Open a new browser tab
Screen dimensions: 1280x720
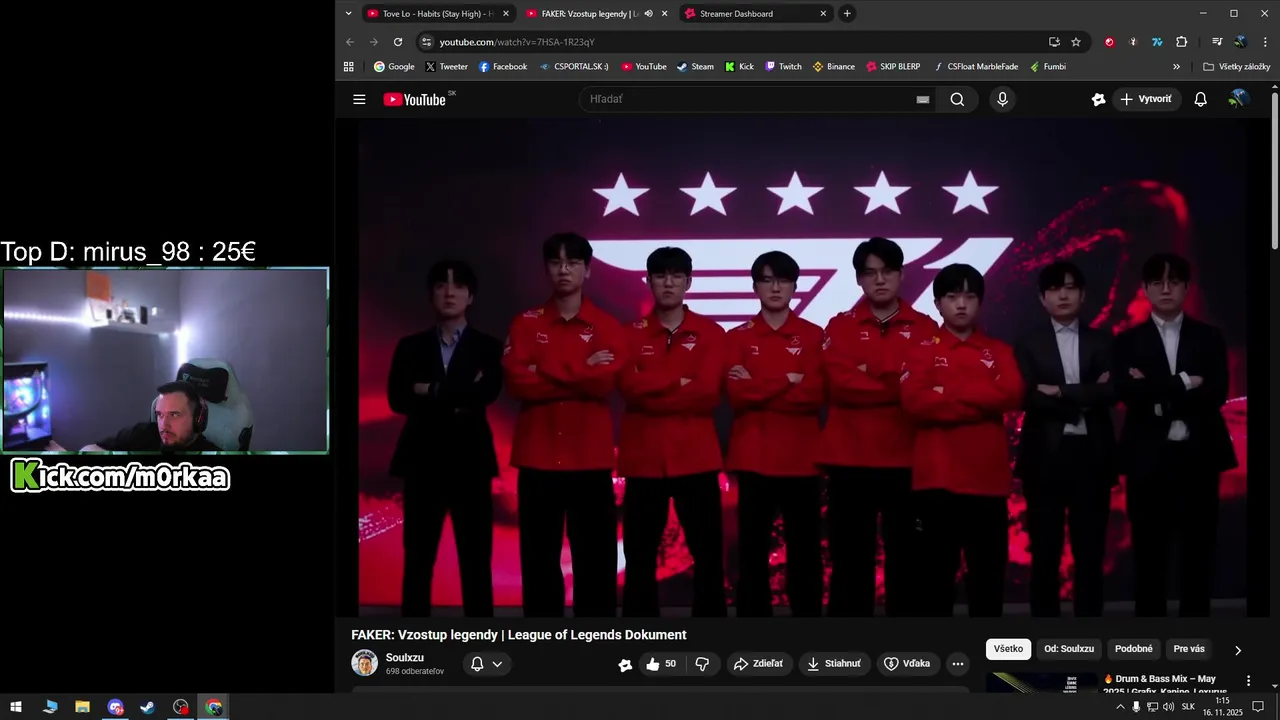pyautogui.click(x=847, y=14)
